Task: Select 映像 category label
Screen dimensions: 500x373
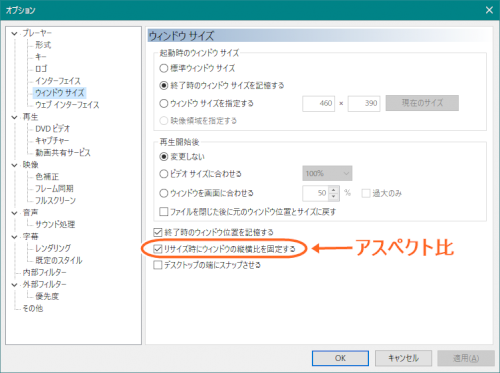Action: (x=30, y=165)
